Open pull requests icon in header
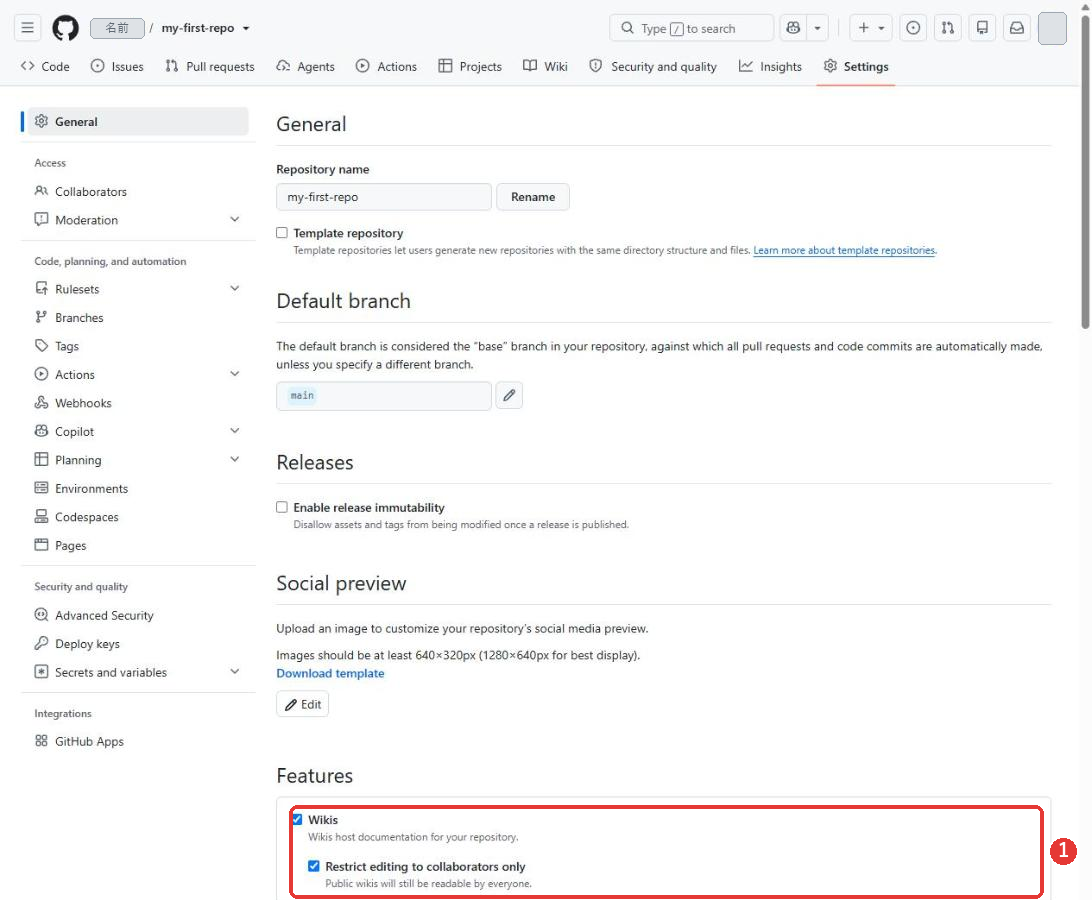Viewport: 1092px width, 900px height. point(948,28)
